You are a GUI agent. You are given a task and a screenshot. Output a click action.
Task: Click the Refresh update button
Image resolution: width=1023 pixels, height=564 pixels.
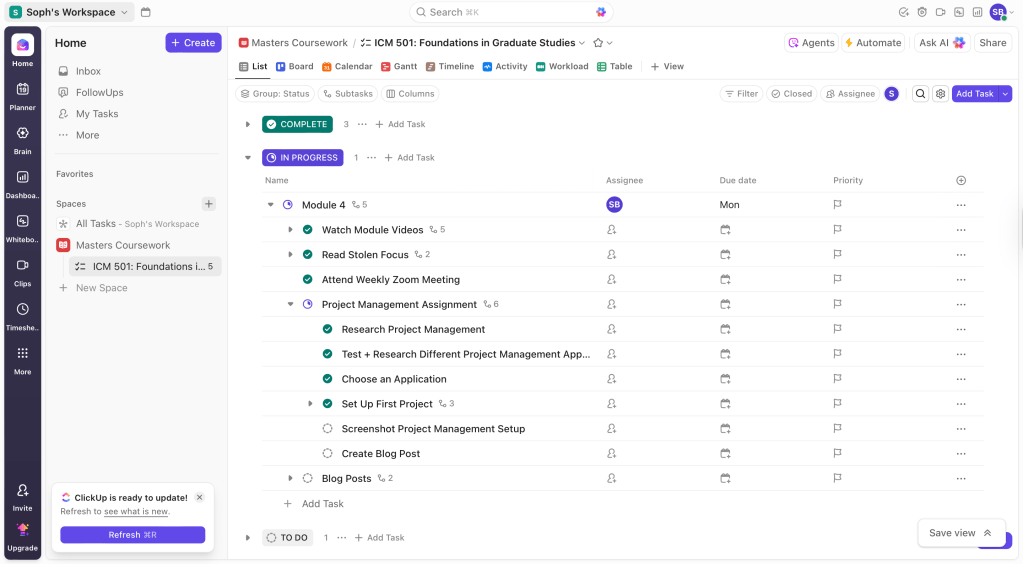[x=132, y=535]
